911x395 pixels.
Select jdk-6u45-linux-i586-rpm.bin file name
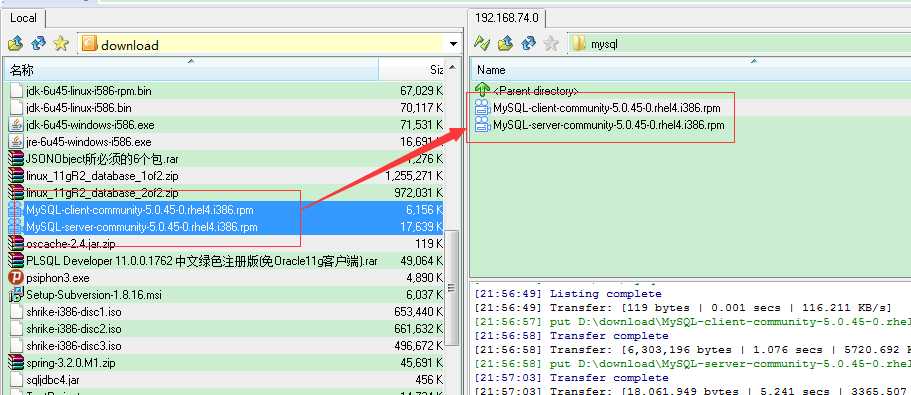89,91
